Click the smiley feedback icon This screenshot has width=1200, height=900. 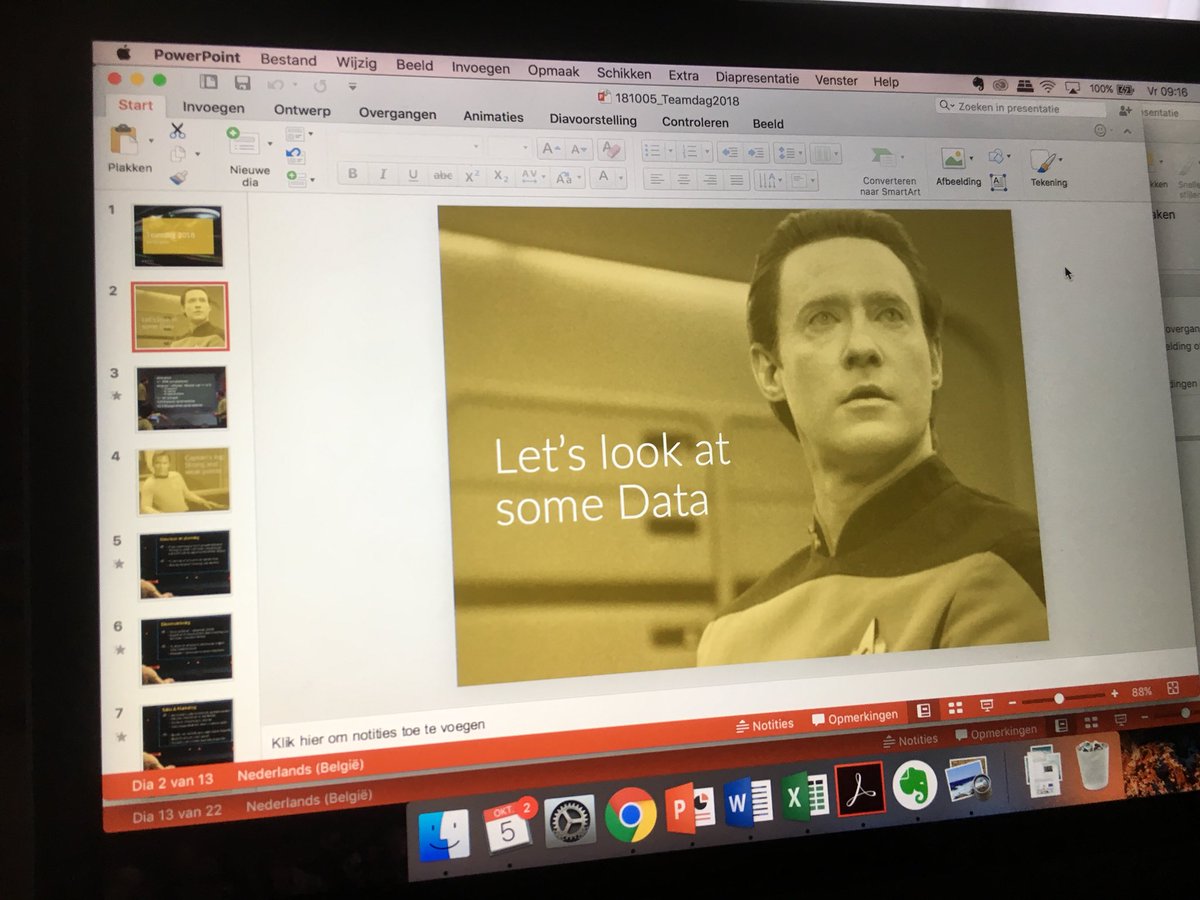click(x=1101, y=130)
